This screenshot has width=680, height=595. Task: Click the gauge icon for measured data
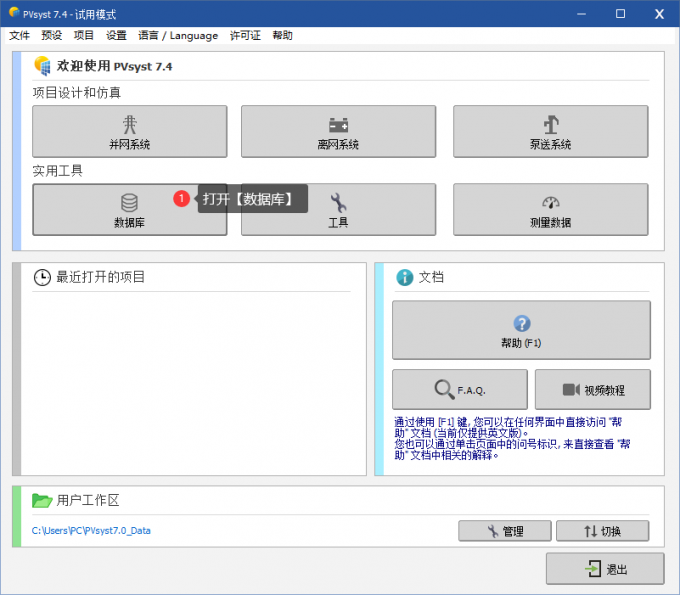click(551, 203)
